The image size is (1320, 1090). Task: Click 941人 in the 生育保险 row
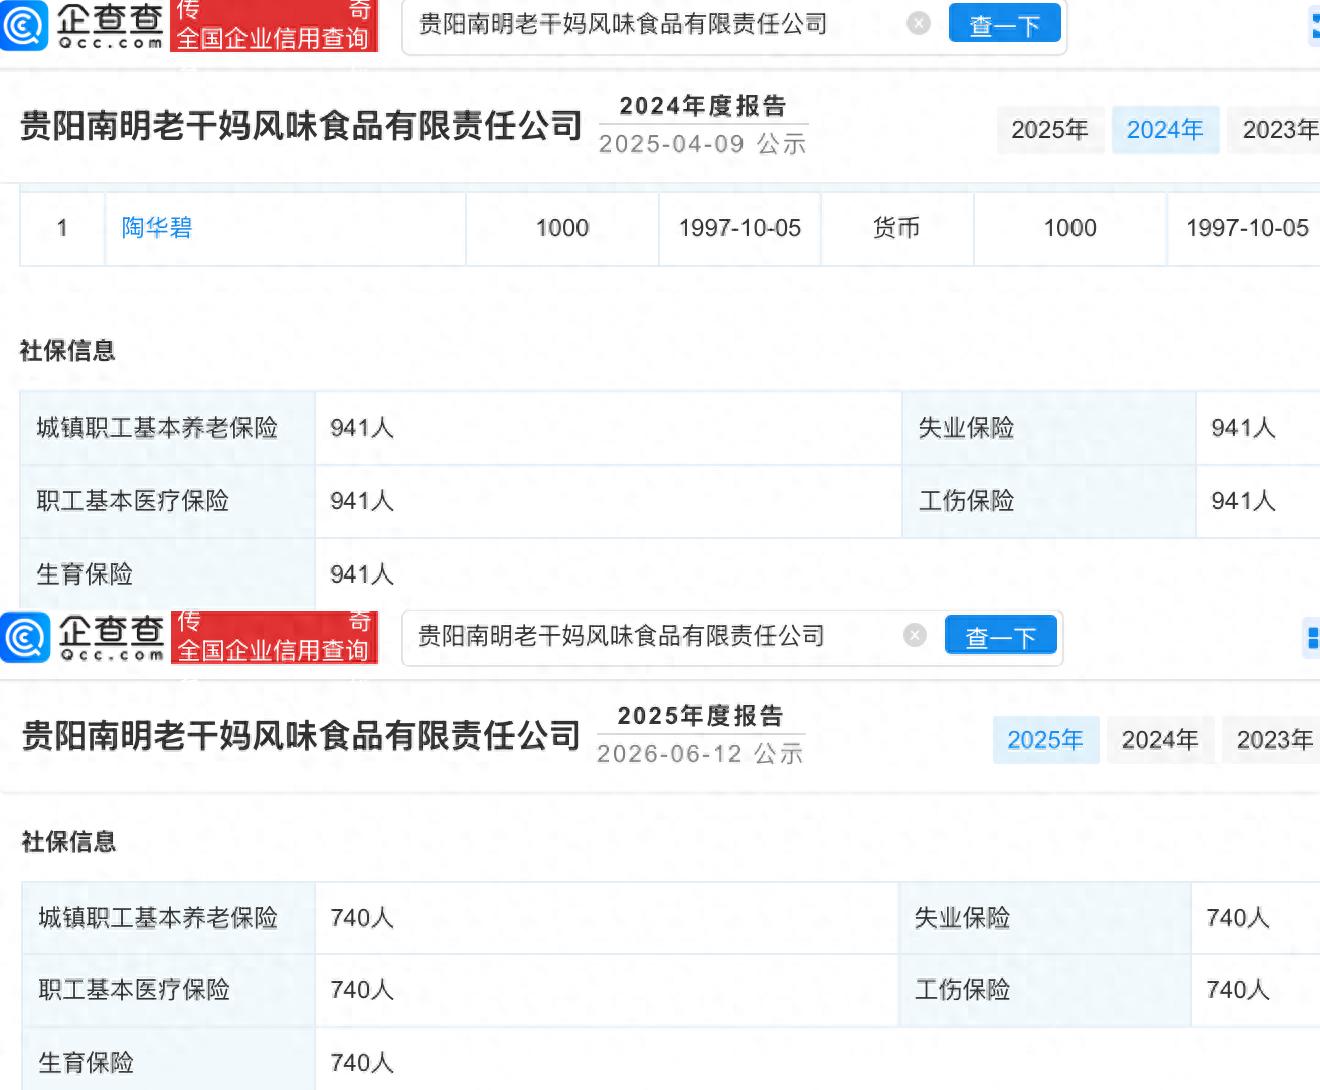click(362, 574)
